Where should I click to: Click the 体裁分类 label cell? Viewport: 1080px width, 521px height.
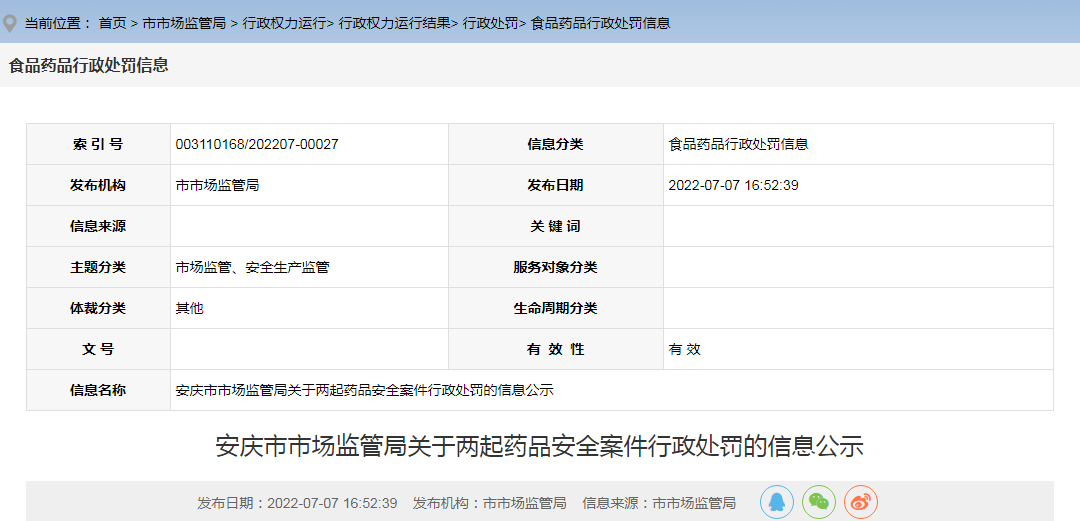pyautogui.click(x=98, y=308)
